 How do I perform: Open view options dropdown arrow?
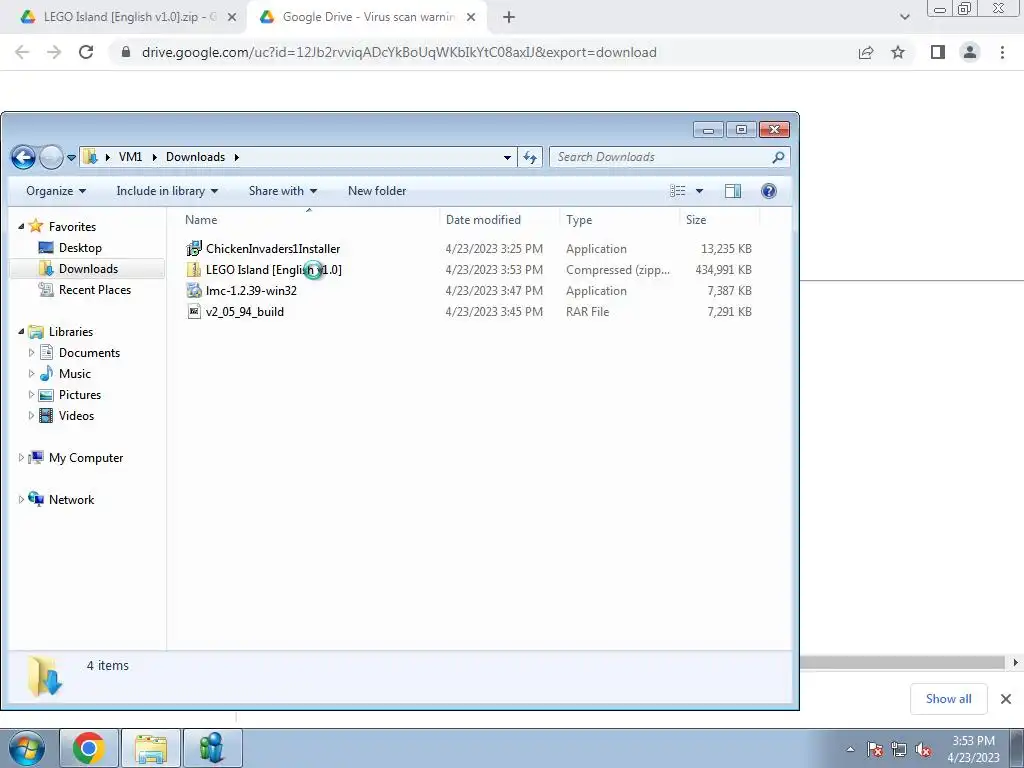[699, 191]
